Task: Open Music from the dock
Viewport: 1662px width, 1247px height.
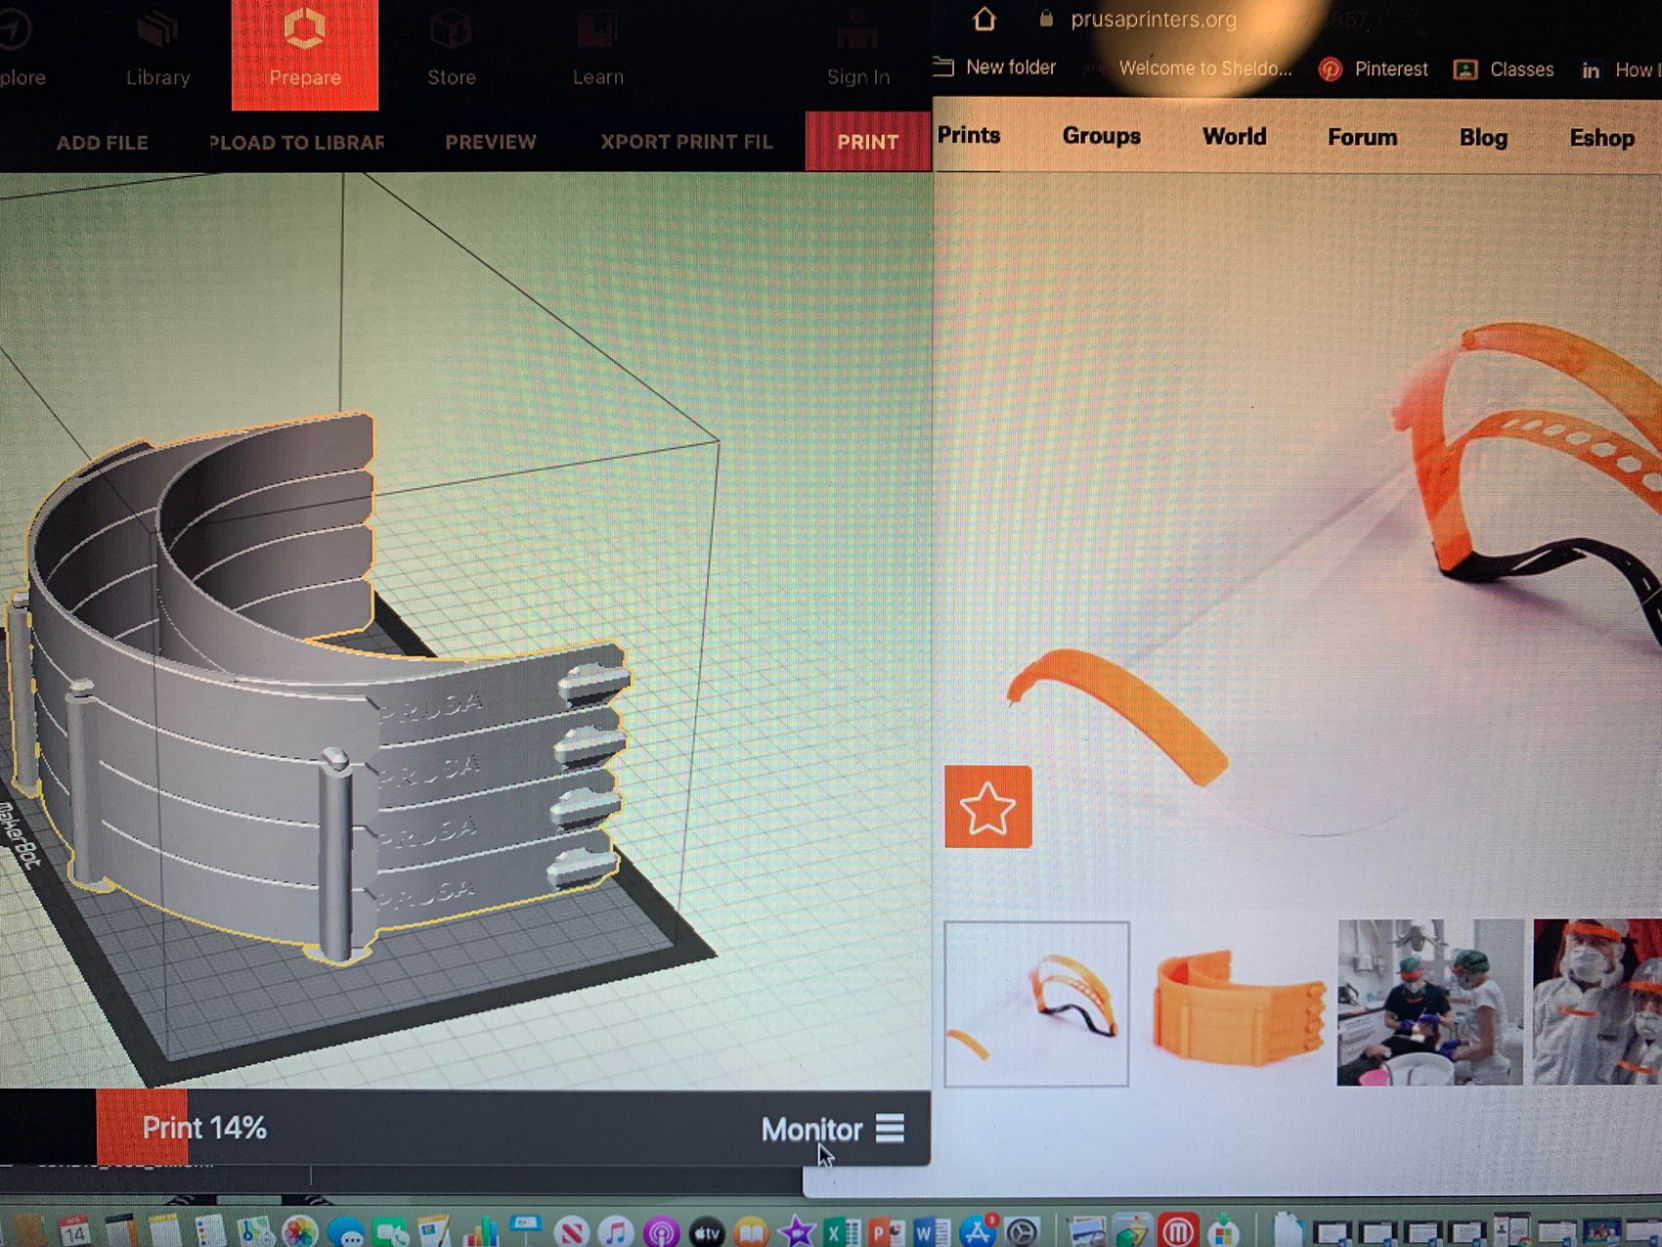Action: click(x=616, y=1232)
